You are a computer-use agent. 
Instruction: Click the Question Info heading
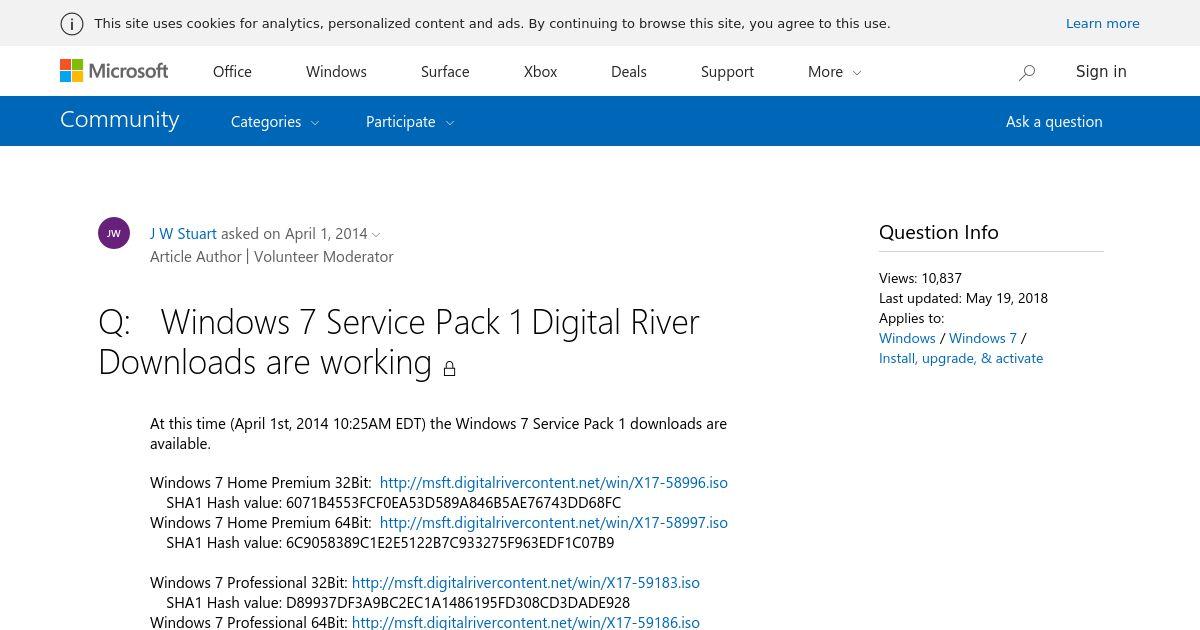[x=939, y=232]
